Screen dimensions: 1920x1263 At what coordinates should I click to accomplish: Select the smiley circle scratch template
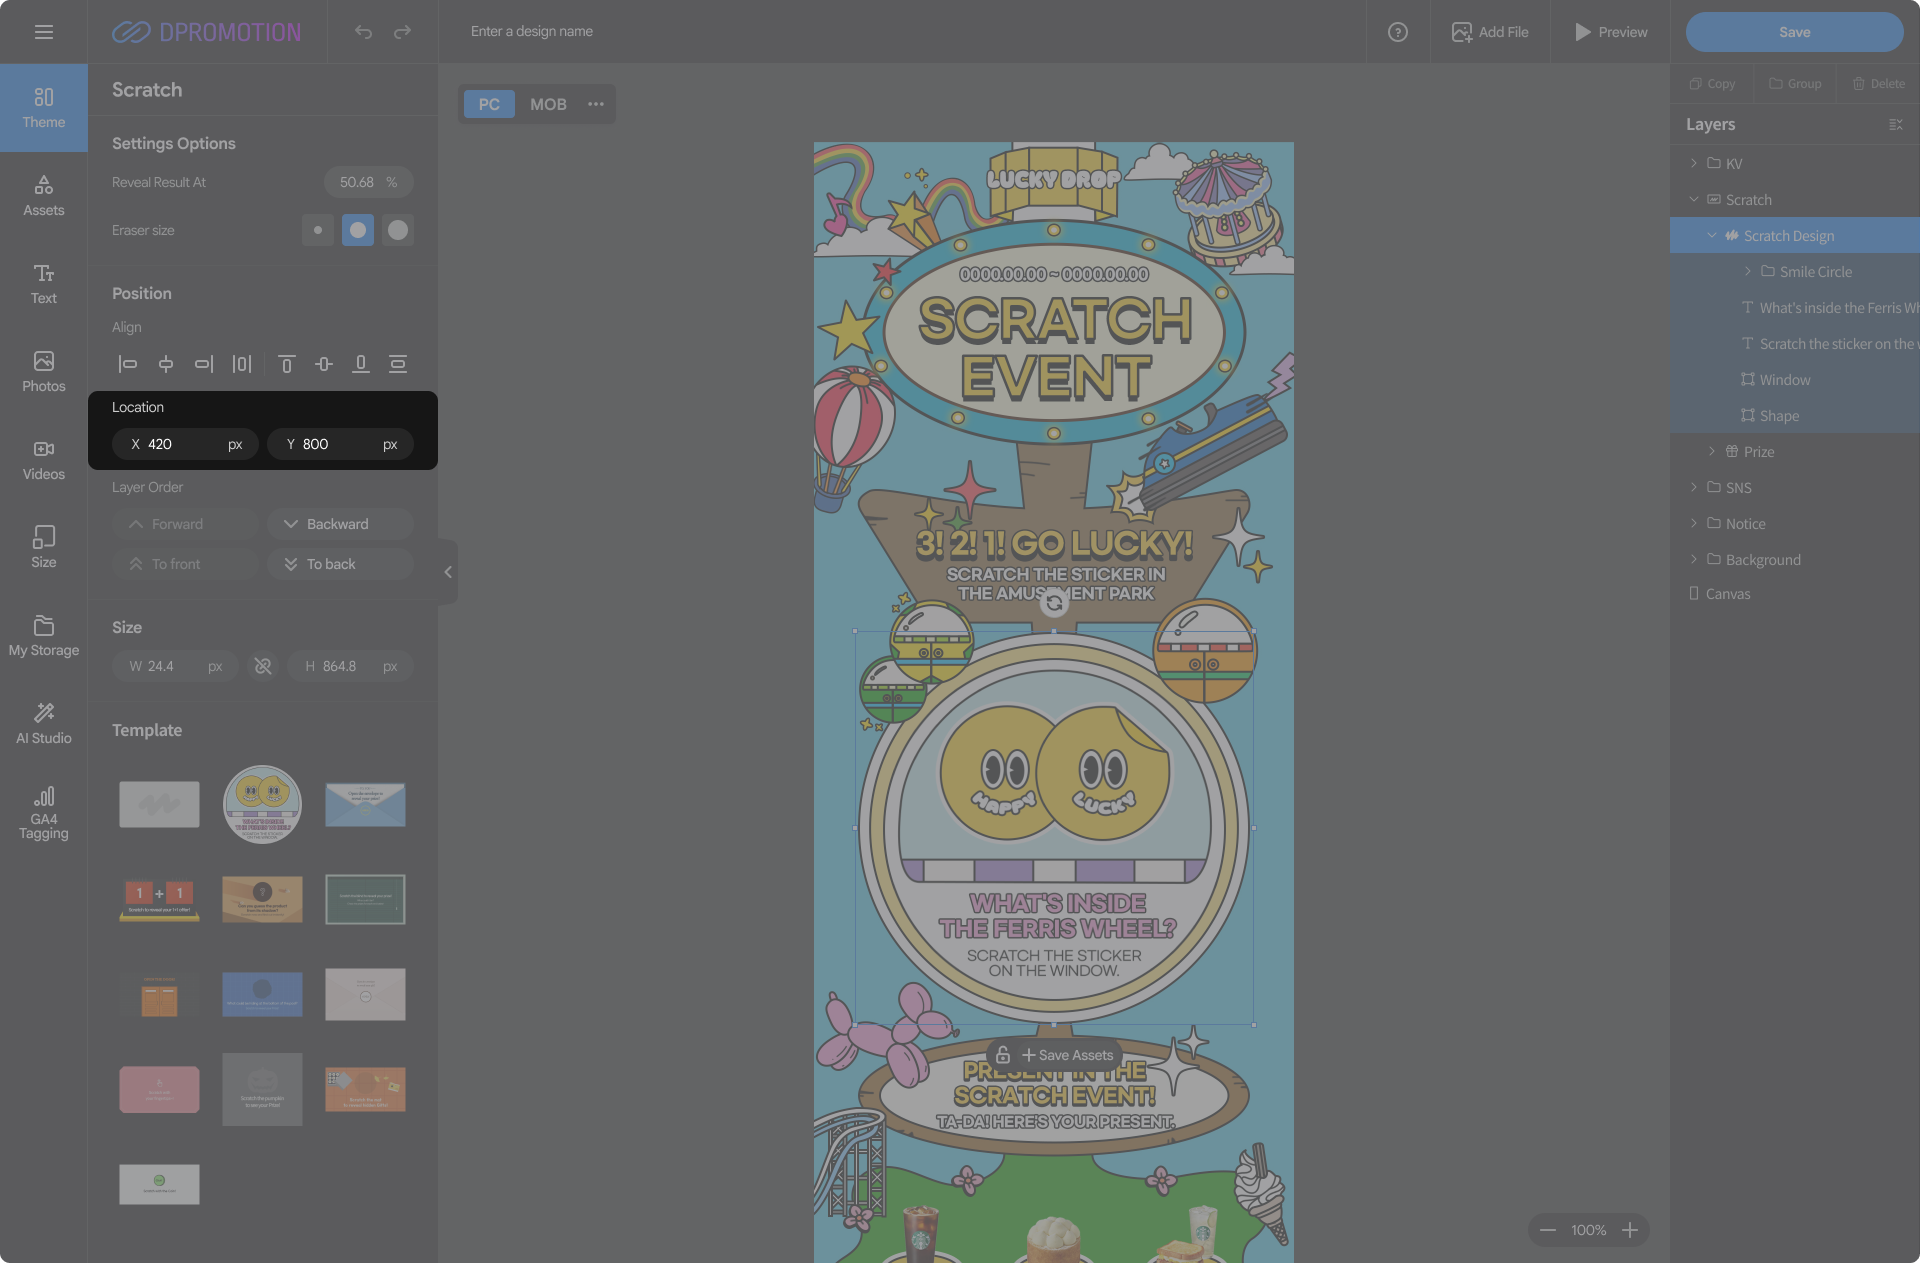262,804
